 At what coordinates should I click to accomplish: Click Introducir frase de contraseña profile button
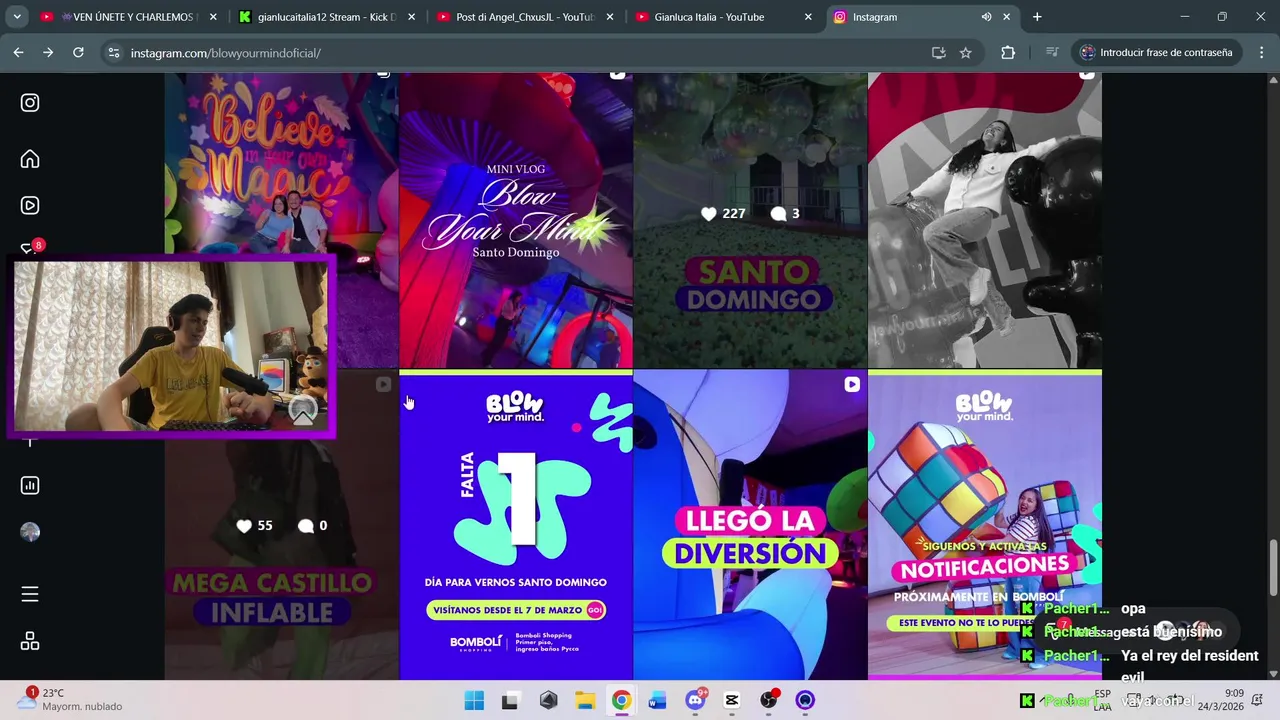click(1157, 53)
